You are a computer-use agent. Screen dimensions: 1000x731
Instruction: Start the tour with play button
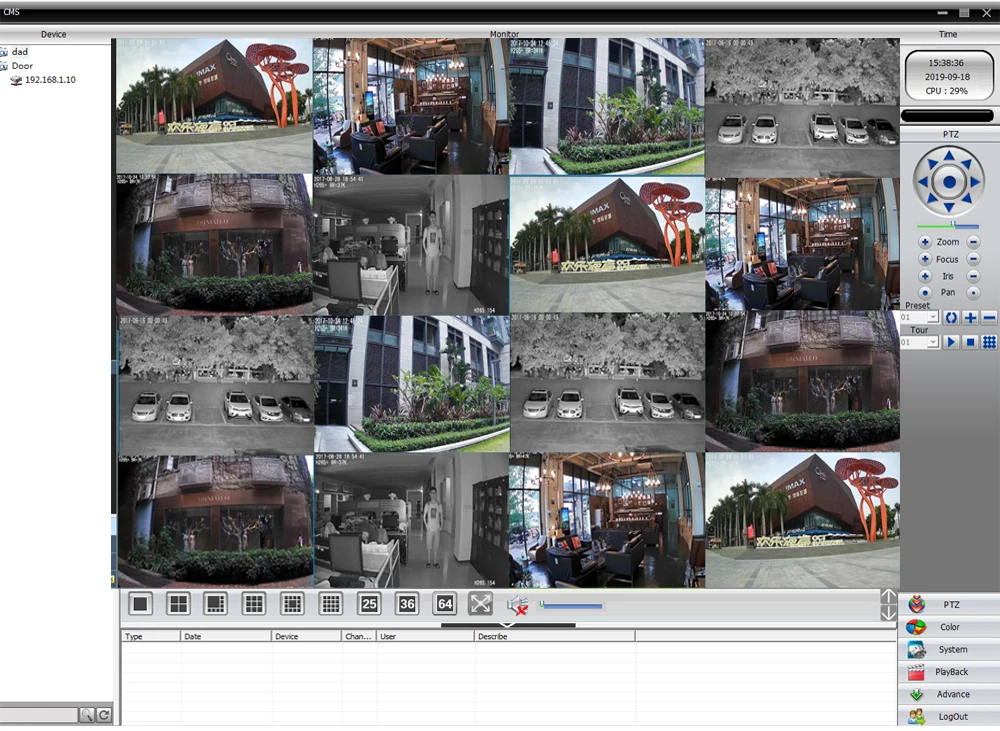tap(951, 343)
